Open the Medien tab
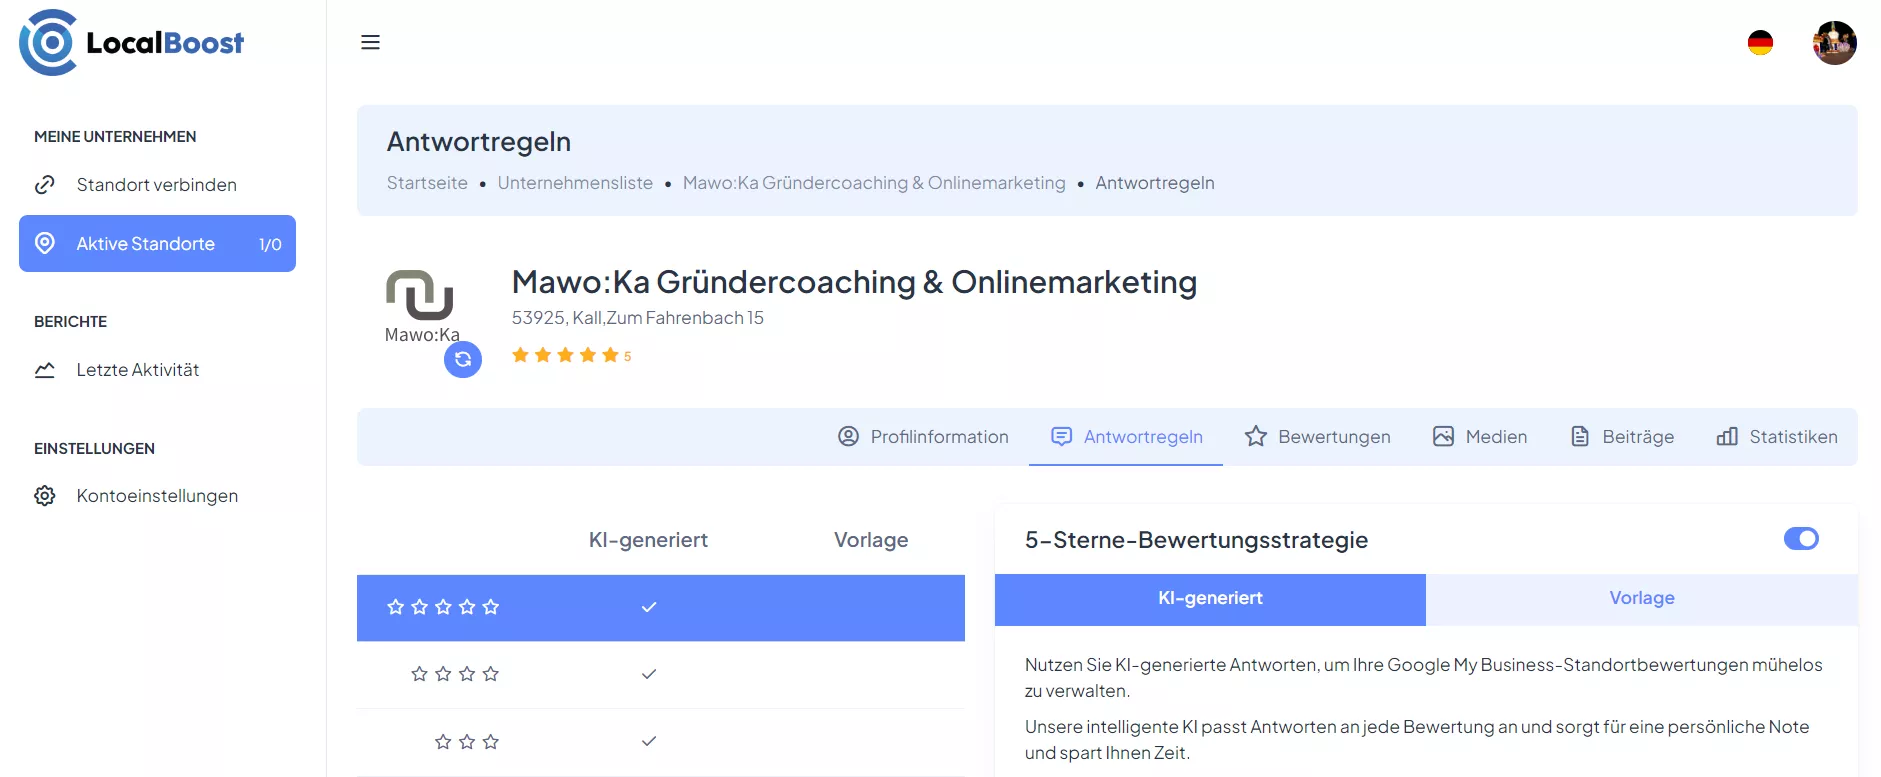This screenshot has width=1881, height=777. pyautogui.click(x=1480, y=437)
